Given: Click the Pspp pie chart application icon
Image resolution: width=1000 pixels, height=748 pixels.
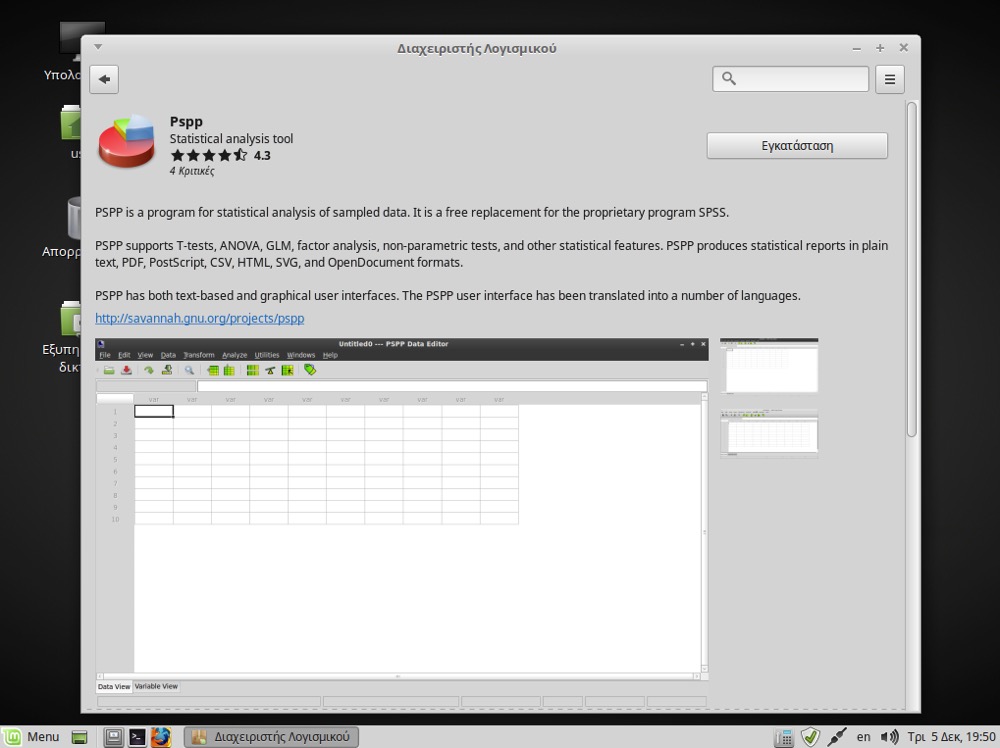Looking at the screenshot, I should 126,141.
